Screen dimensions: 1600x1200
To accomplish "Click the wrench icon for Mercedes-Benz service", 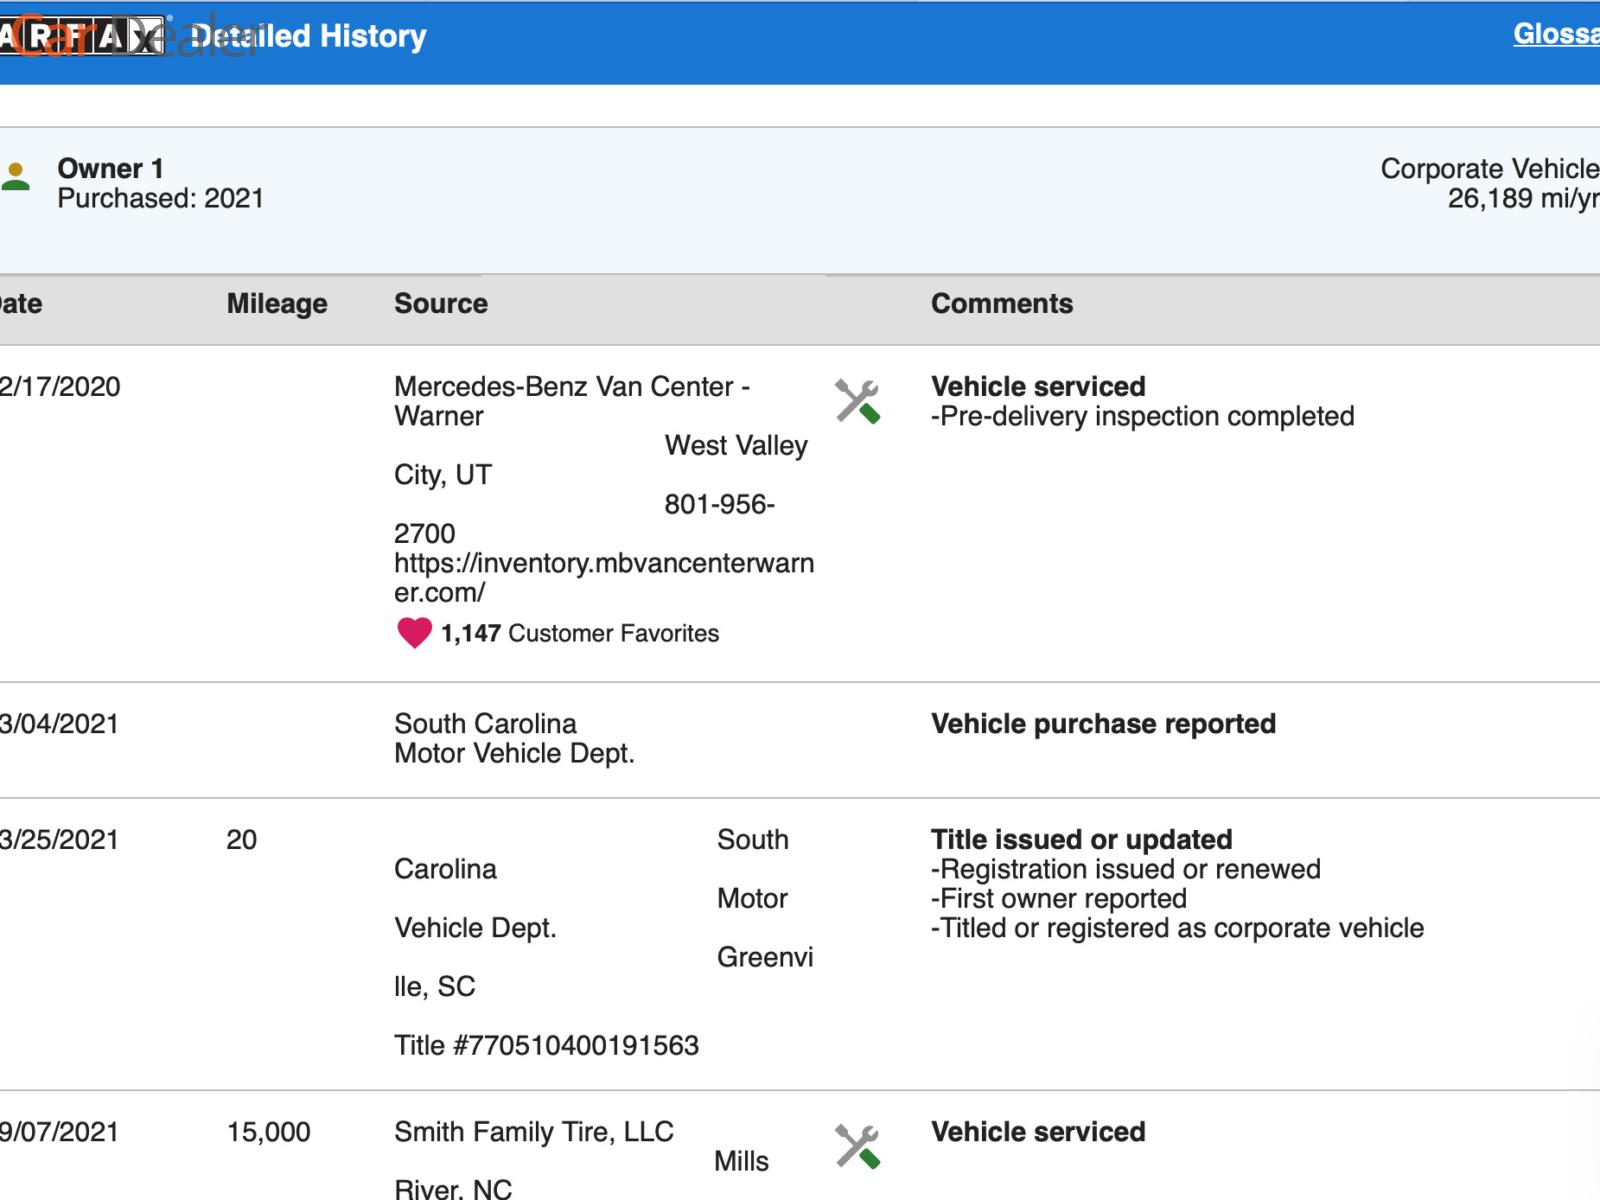I will click(x=857, y=401).
